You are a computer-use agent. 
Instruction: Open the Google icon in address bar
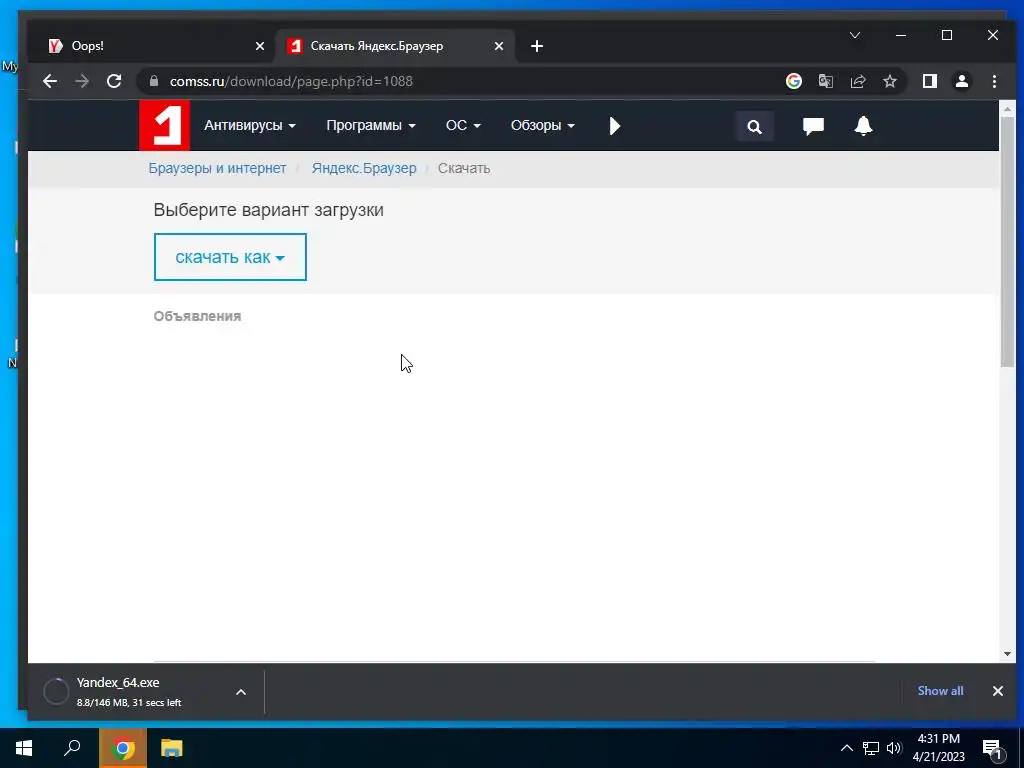[793, 81]
